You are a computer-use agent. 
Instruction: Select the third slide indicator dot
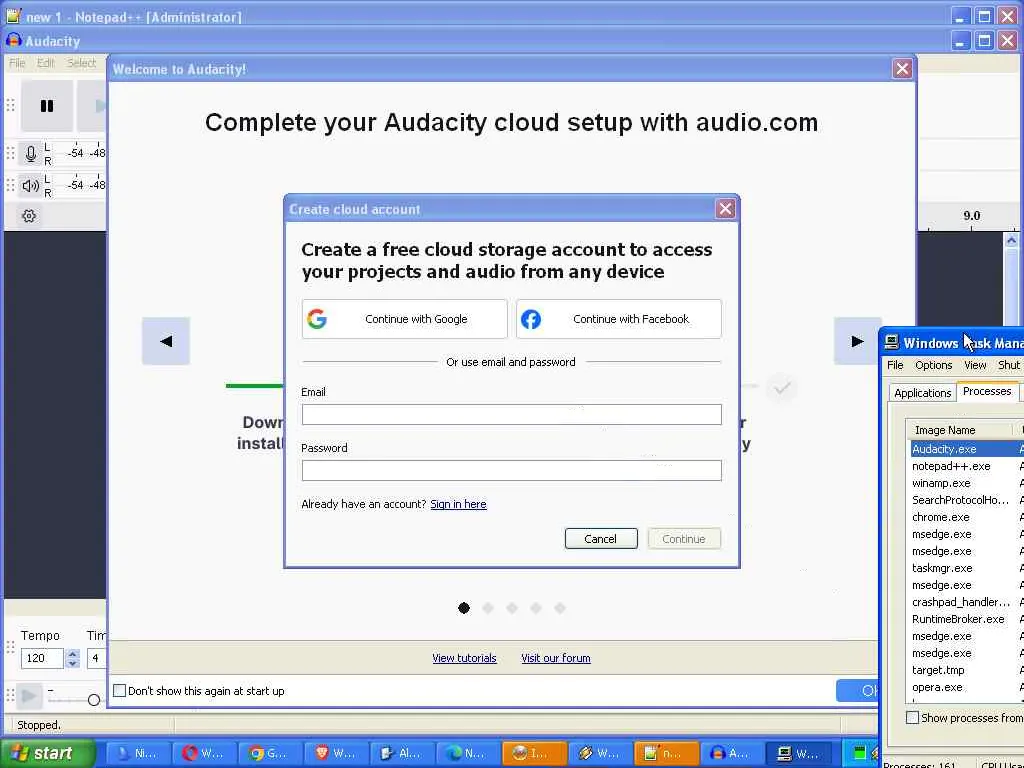512,608
